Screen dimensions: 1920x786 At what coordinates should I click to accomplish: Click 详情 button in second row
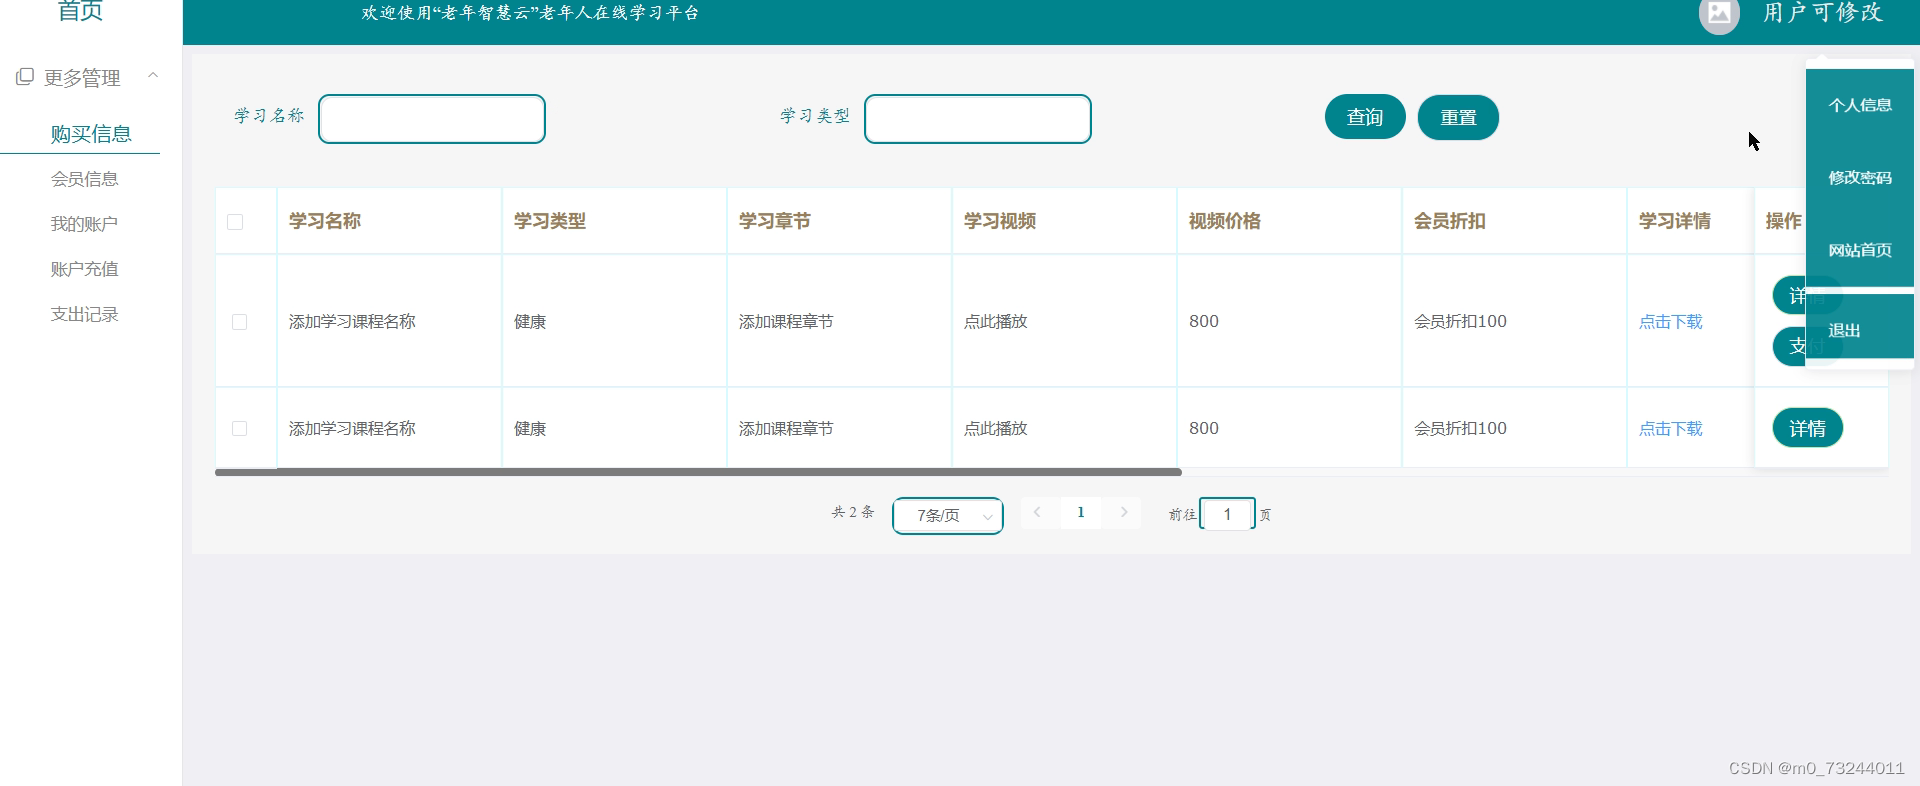click(x=1808, y=428)
